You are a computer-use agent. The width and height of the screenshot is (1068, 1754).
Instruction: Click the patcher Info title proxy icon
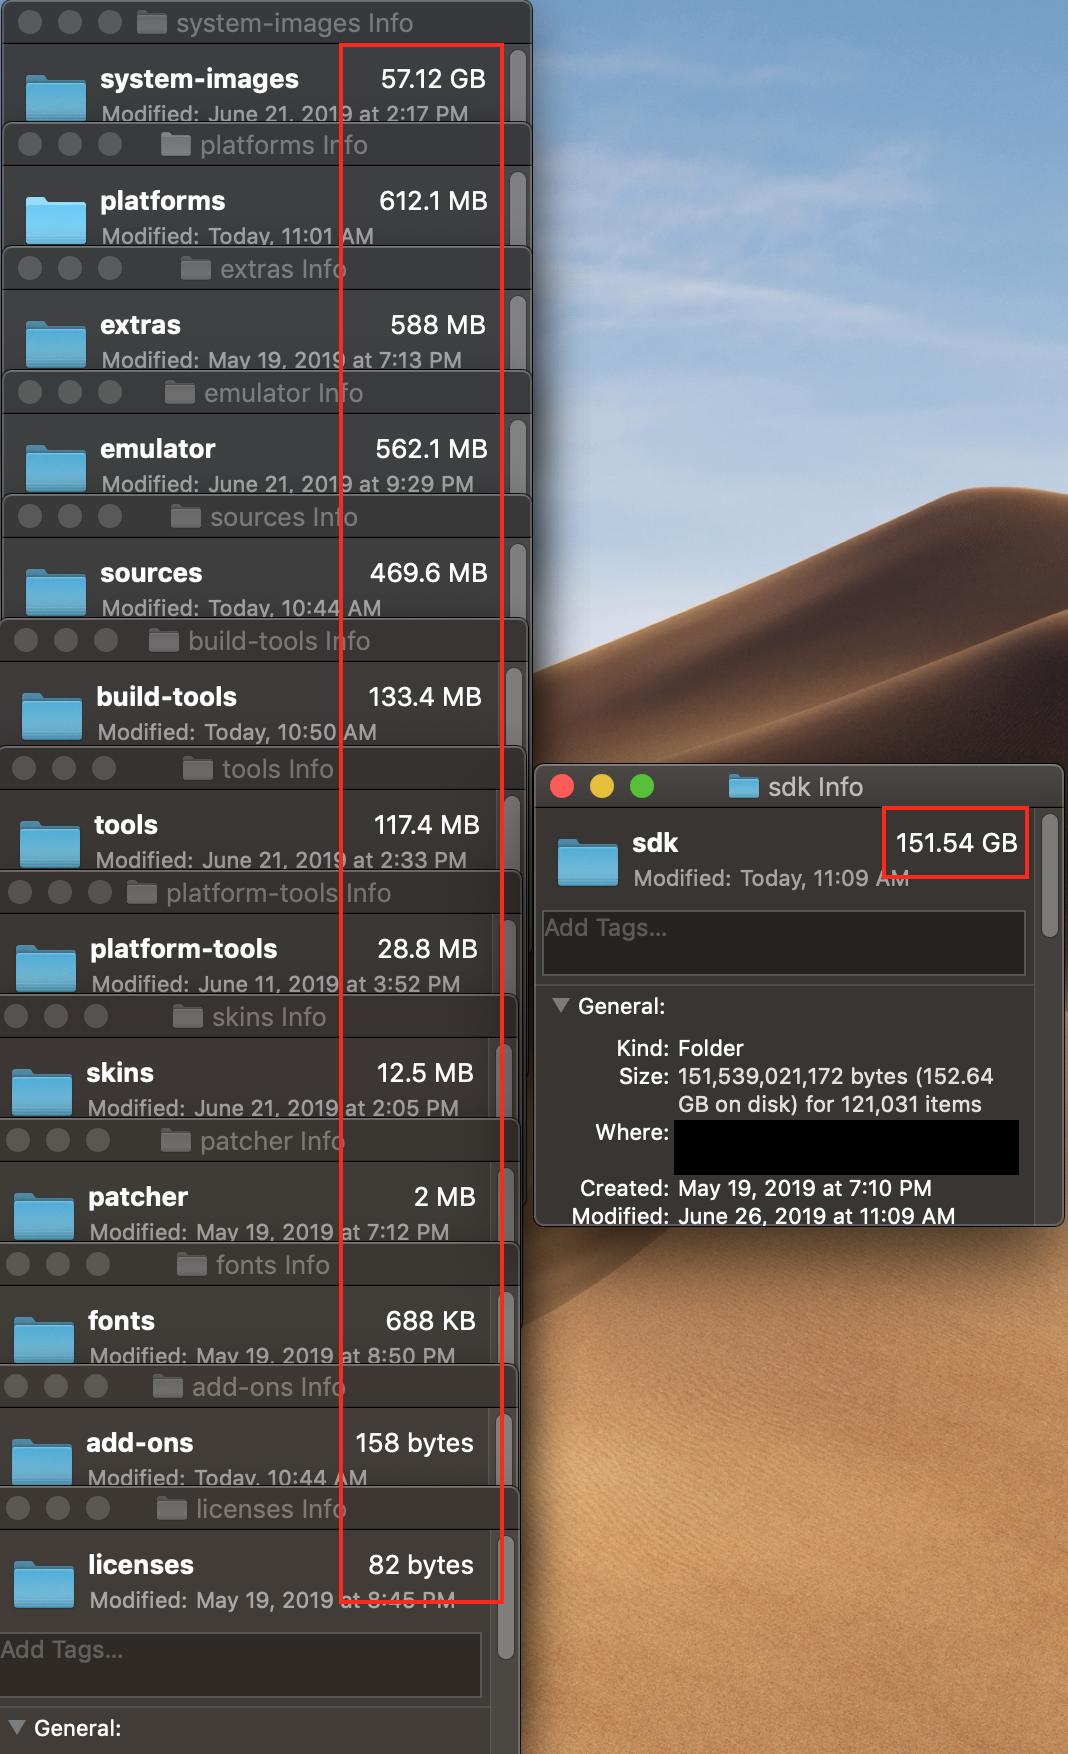coord(176,1141)
